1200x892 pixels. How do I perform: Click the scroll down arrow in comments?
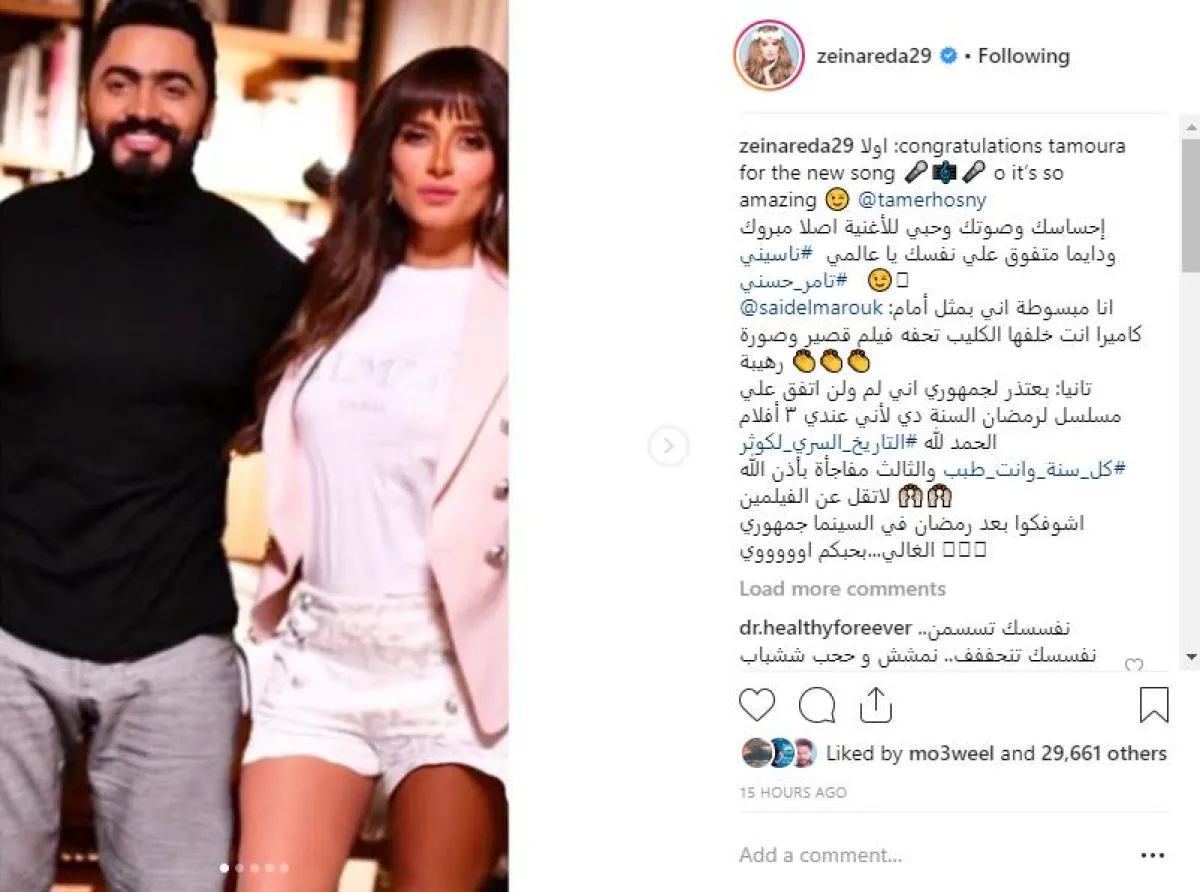(1191, 656)
